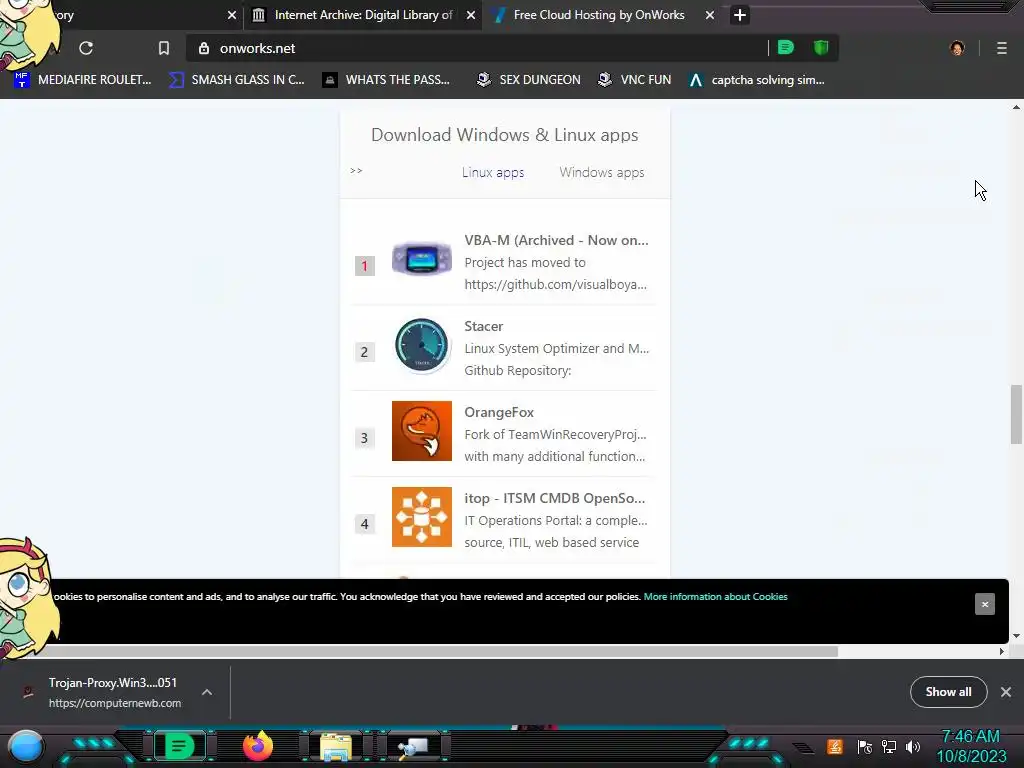
Task: Click the horizontal scroll right arrow
Action: (1002, 651)
